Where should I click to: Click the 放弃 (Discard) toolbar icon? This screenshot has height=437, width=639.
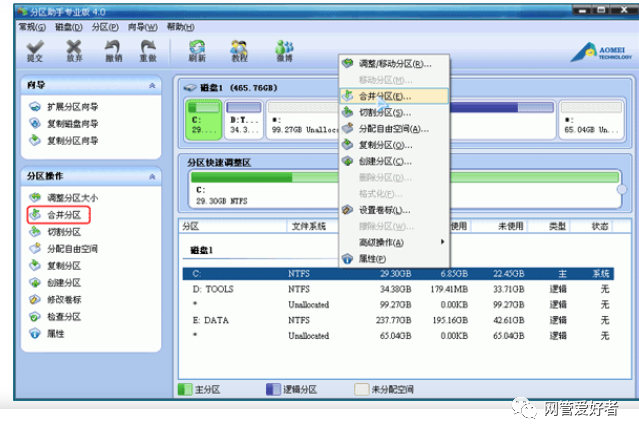pyautogui.click(x=74, y=50)
